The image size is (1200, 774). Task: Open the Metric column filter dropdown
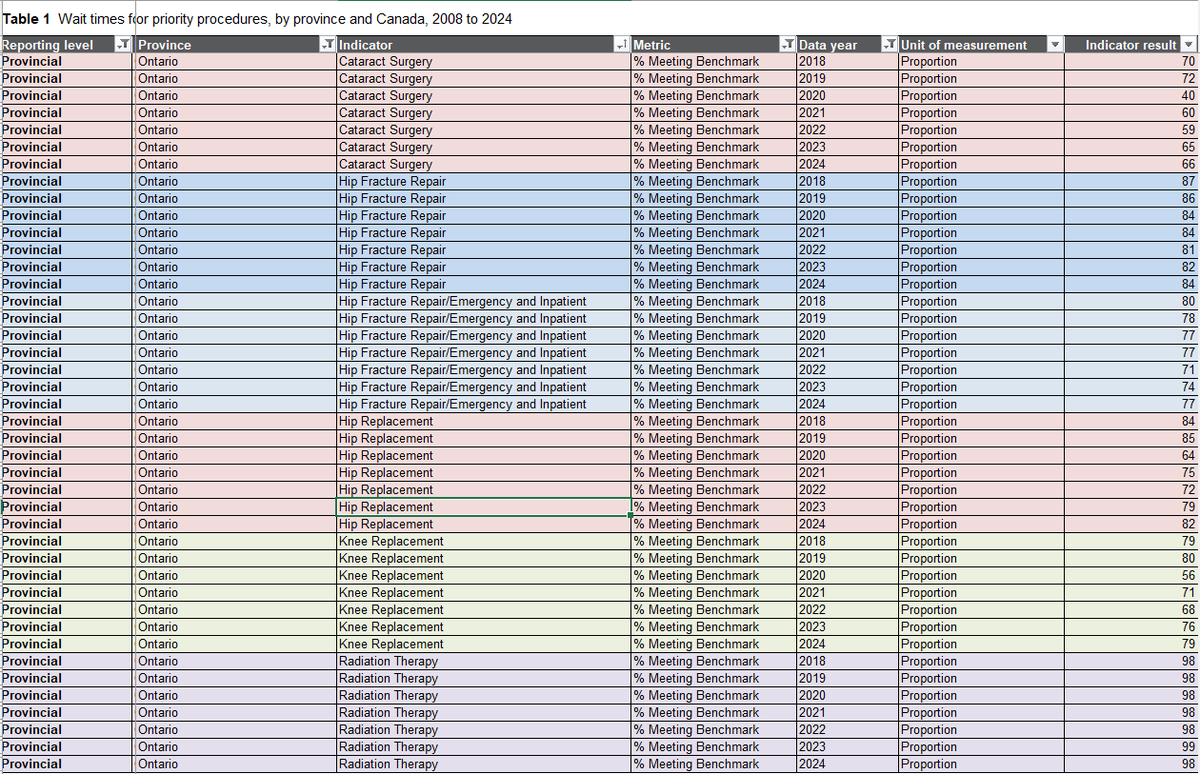coord(786,44)
